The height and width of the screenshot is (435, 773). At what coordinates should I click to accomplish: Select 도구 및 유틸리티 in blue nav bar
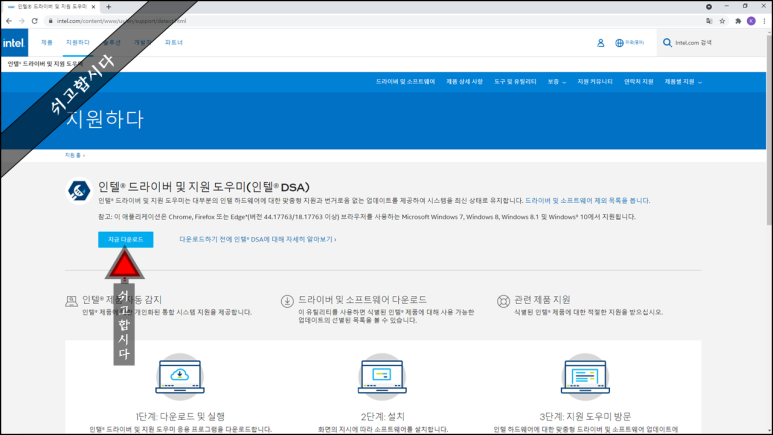click(x=515, y=82)
